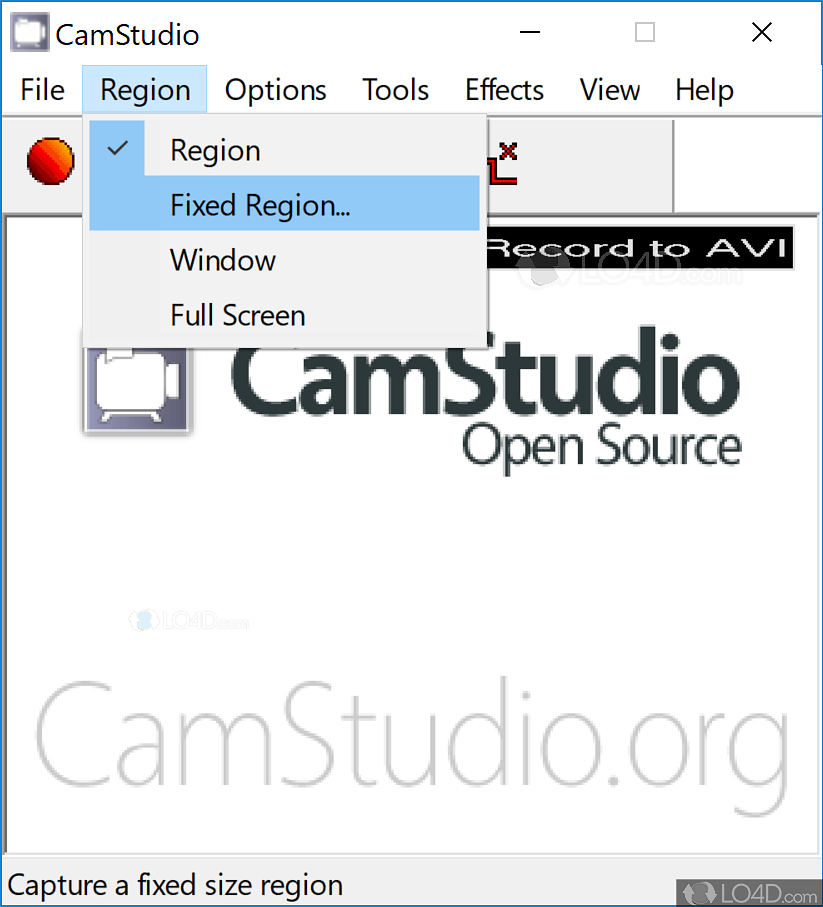Open the View menu

(610, 90)
